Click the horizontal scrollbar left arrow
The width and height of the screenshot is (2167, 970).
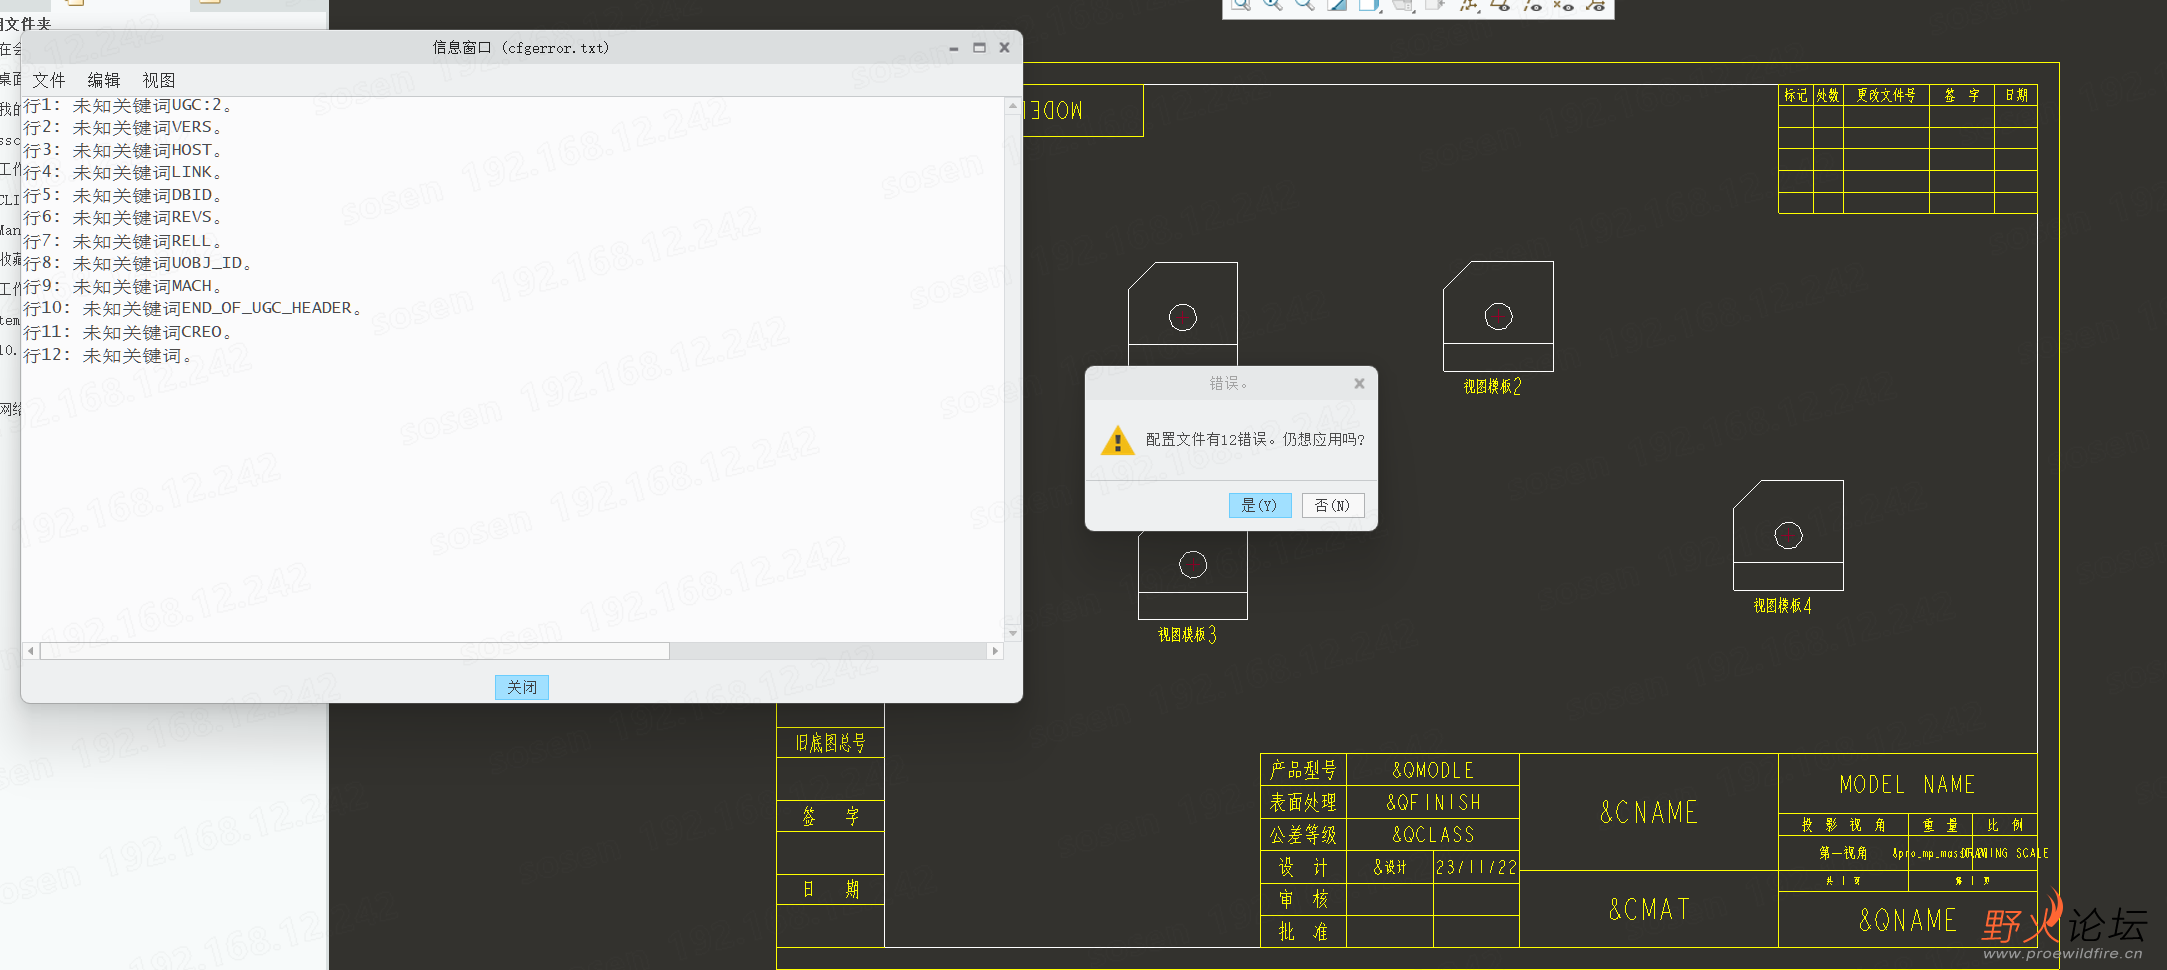pos(31,651)
